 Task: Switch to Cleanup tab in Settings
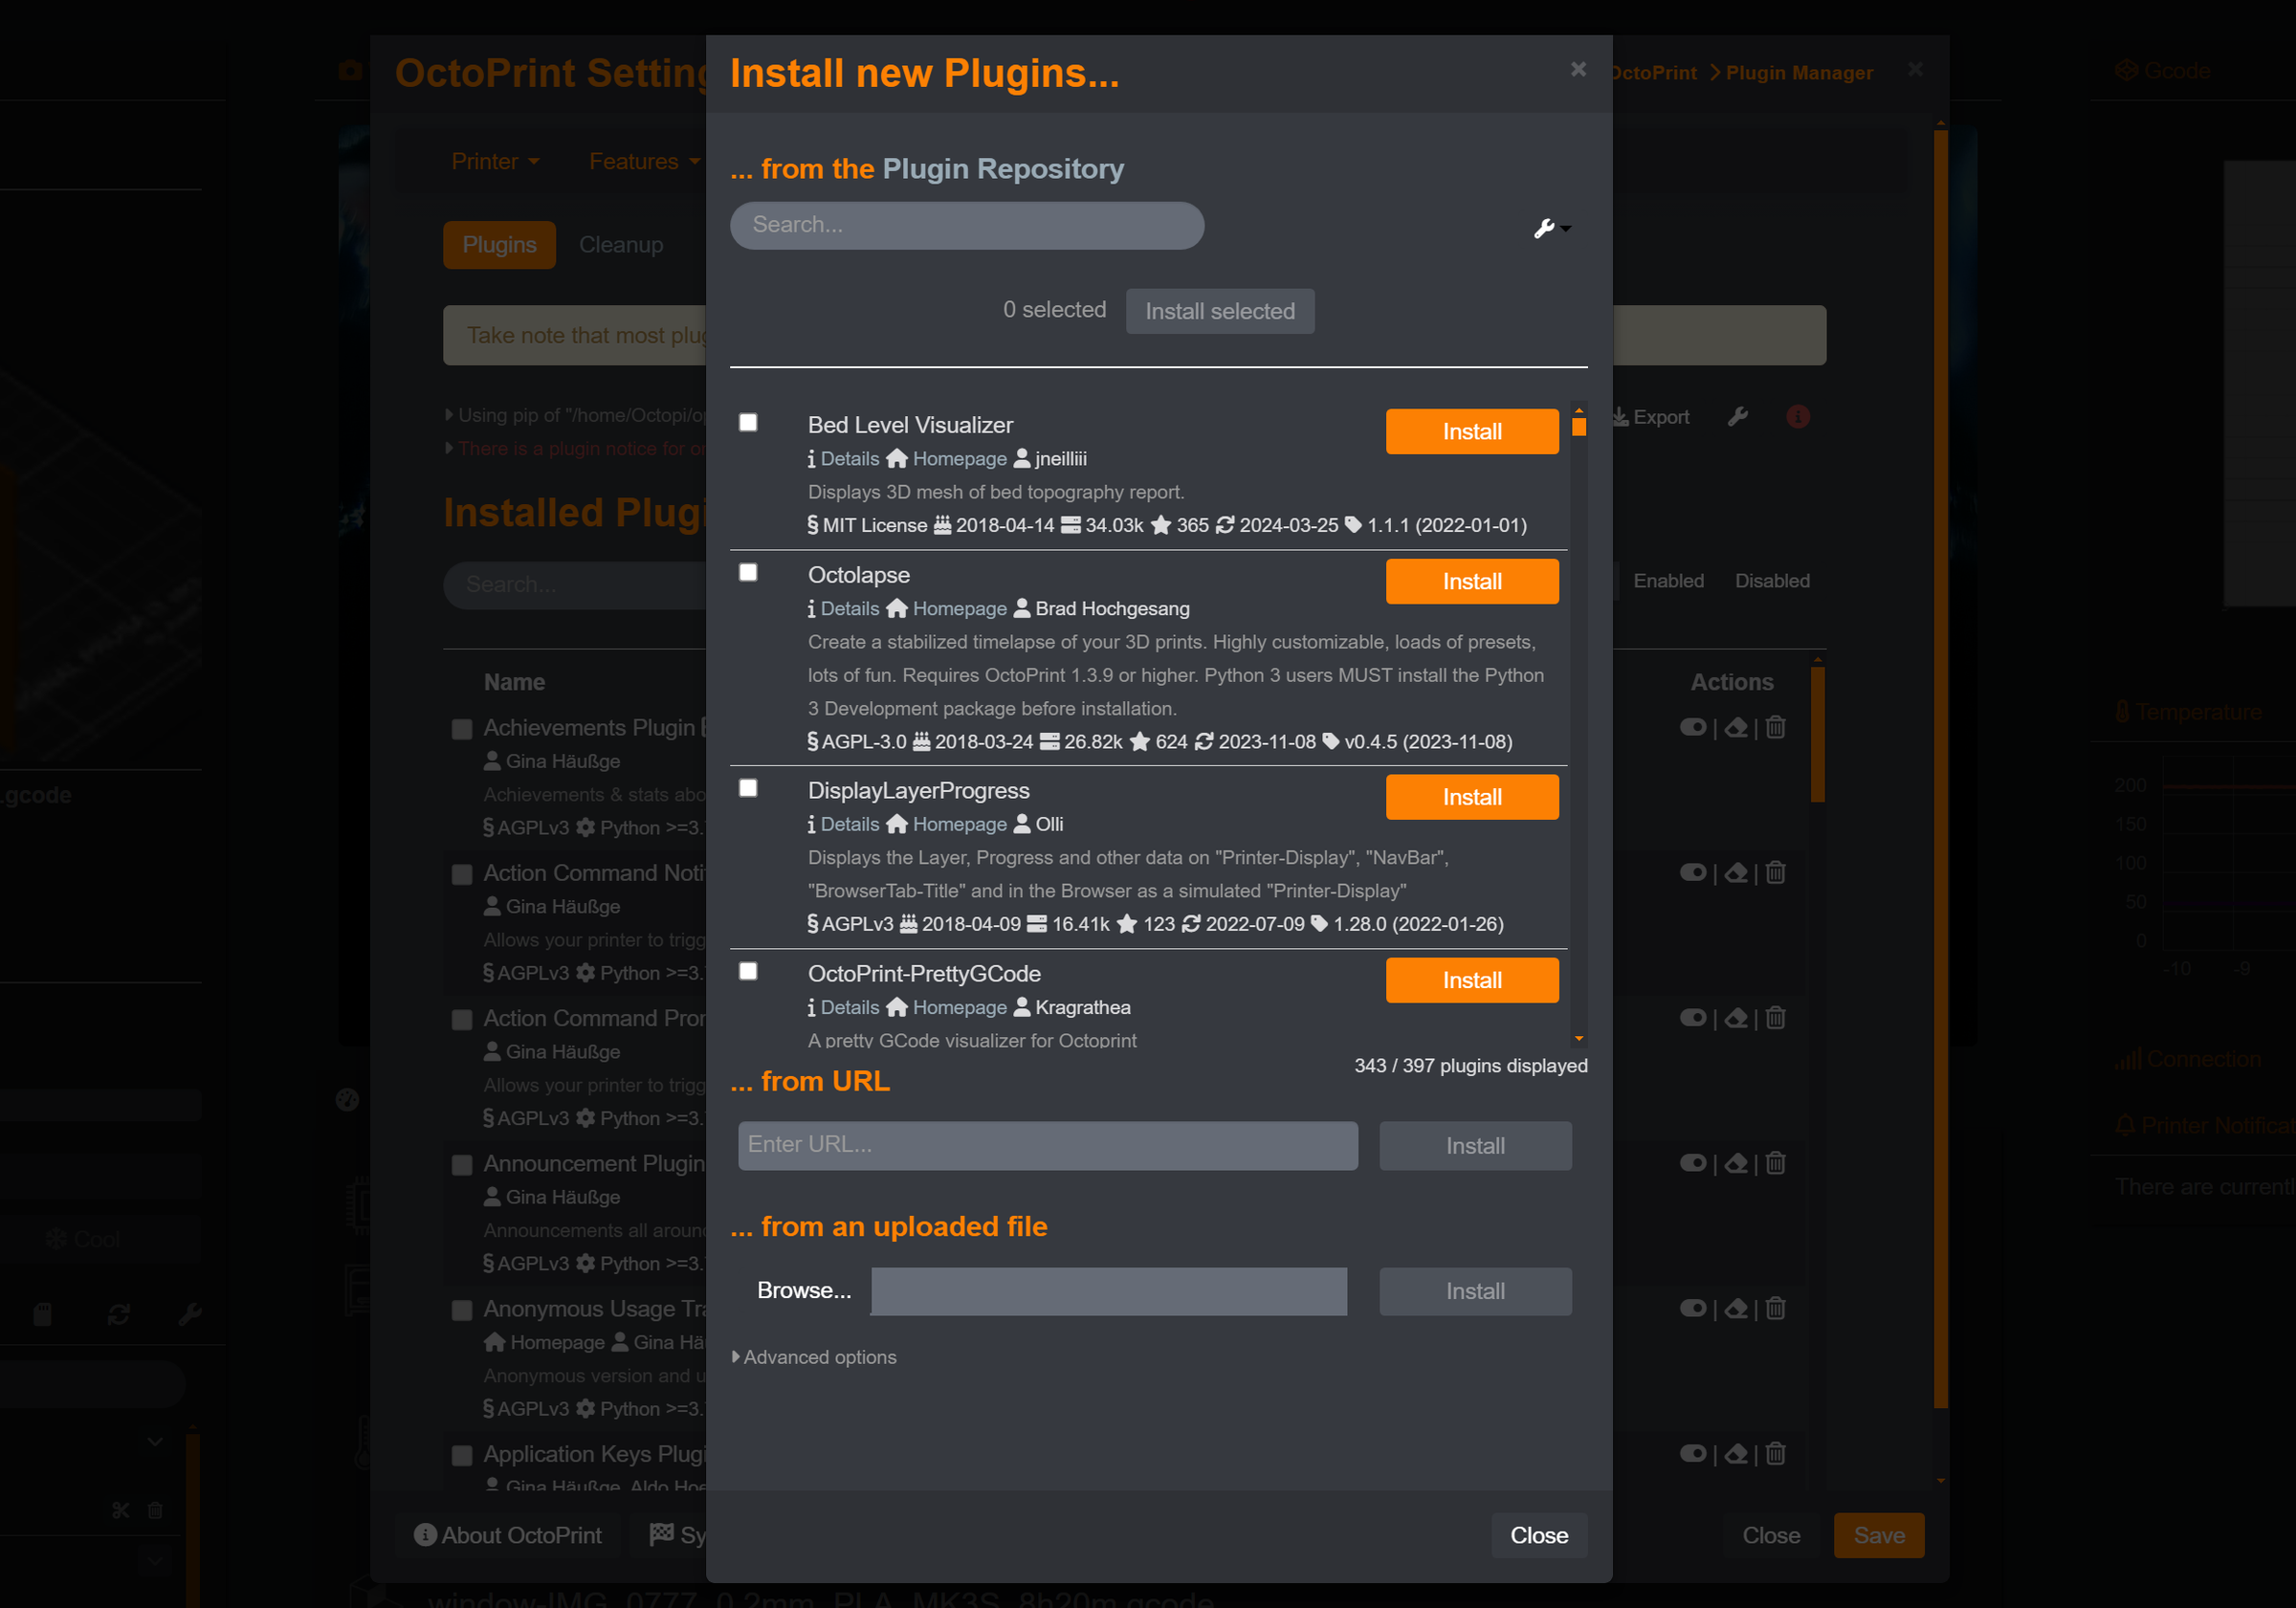[x=621, y=245]
